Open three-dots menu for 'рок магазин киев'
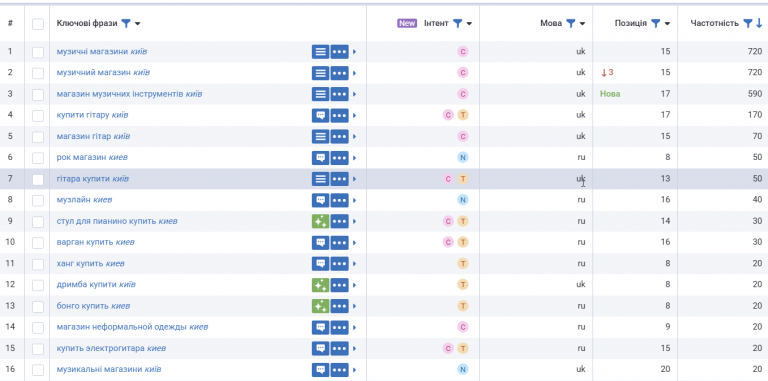The height and width of the screenshot is (381, 768). coord(339,158)
